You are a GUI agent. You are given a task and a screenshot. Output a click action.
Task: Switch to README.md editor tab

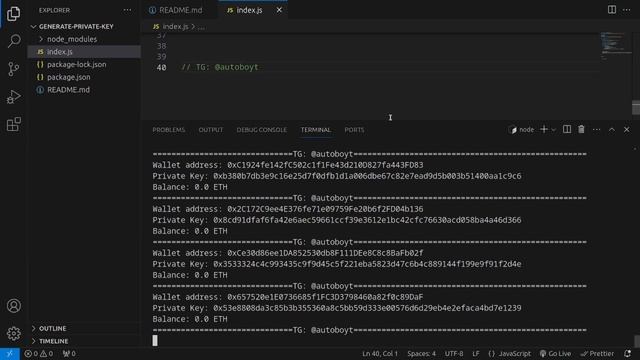pos(180,10)
